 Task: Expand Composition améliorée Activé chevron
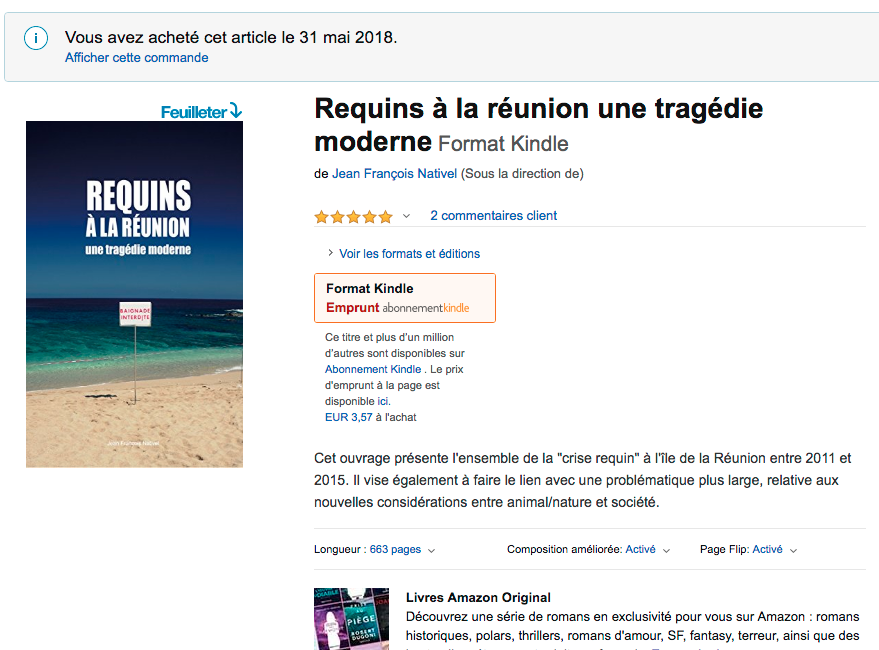pos(666,550)
